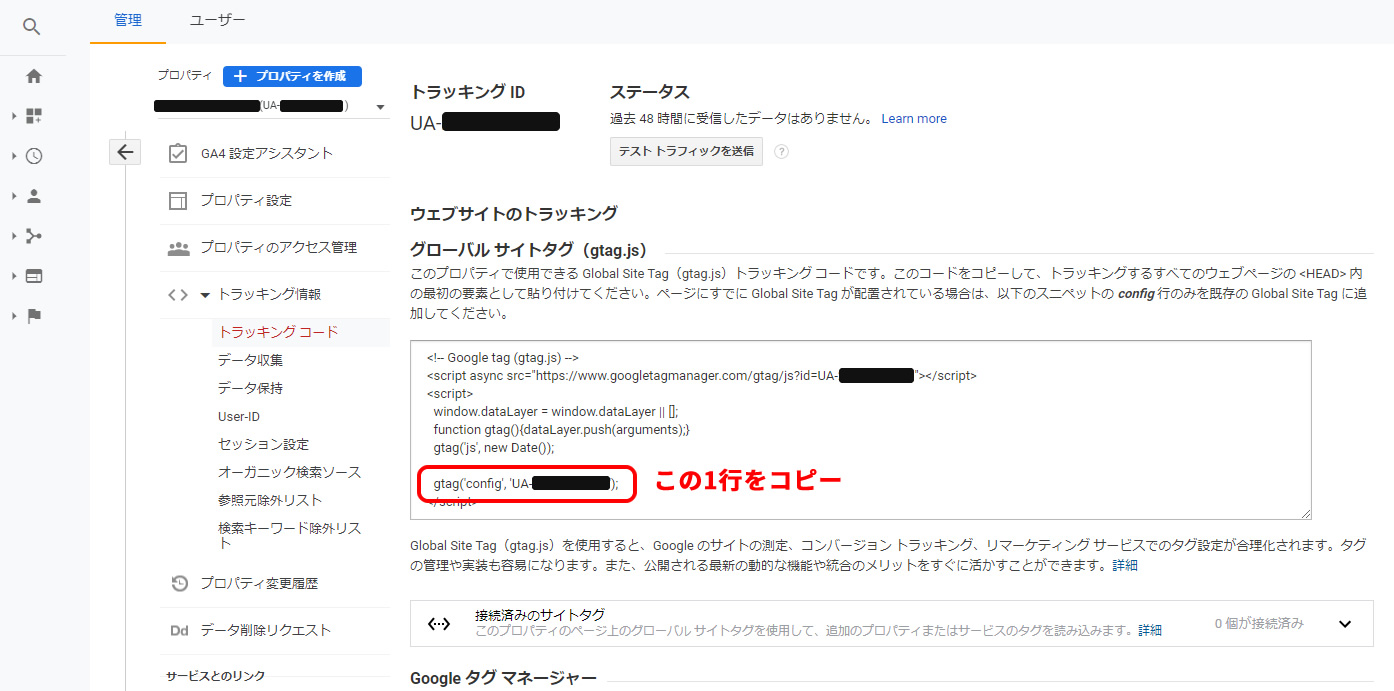Click the プロパティ変更履歴 history icon
The image size is (1394, 691).
tap(179, 583)
